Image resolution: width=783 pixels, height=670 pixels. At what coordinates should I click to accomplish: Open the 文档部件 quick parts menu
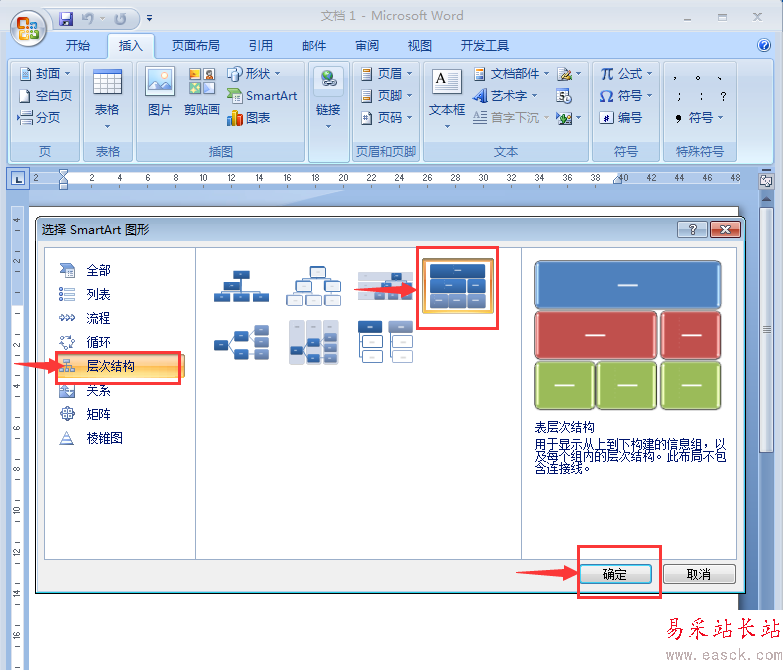coord(511,74)
